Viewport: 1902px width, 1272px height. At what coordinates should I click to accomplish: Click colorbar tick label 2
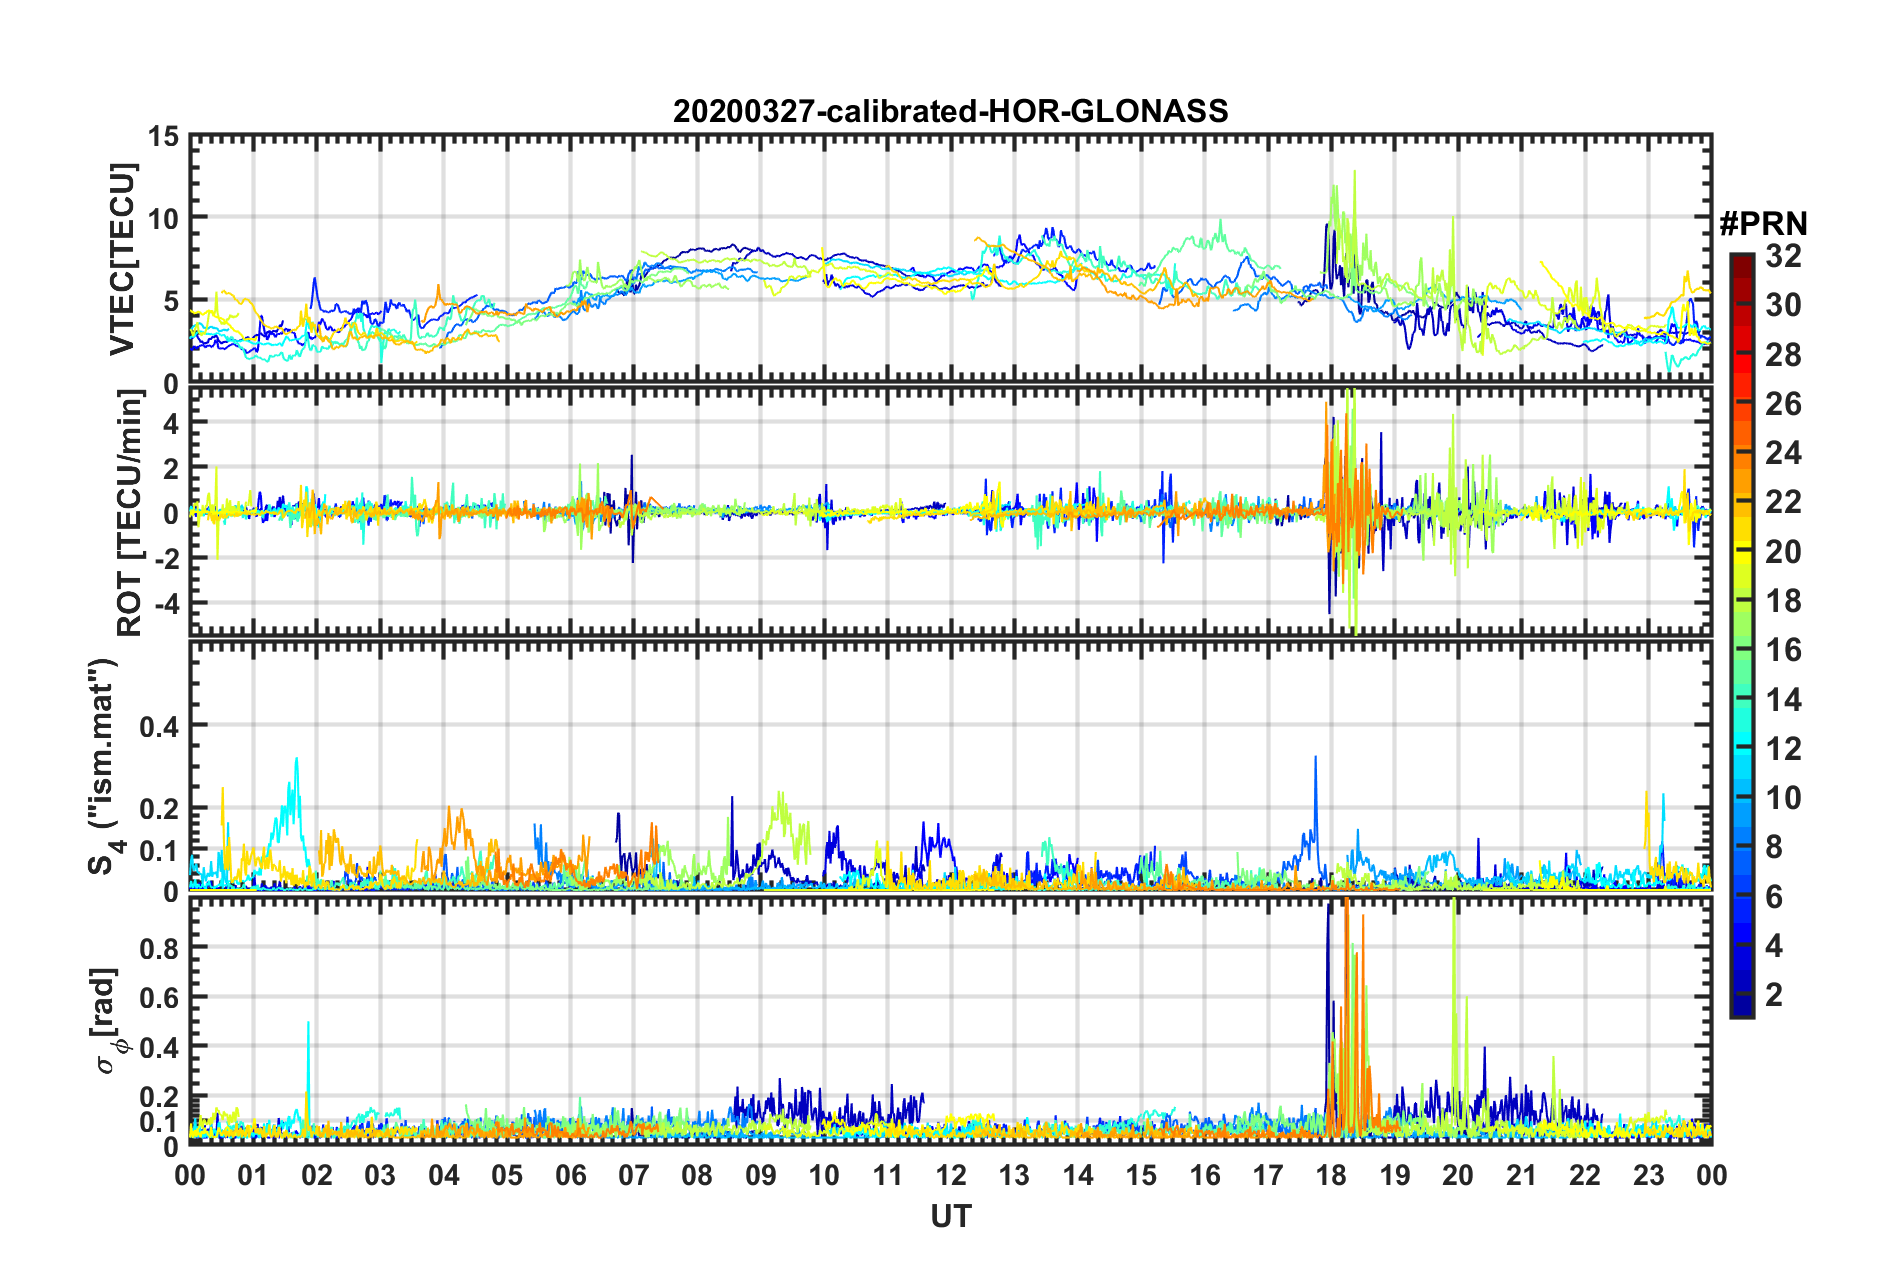1774,995
